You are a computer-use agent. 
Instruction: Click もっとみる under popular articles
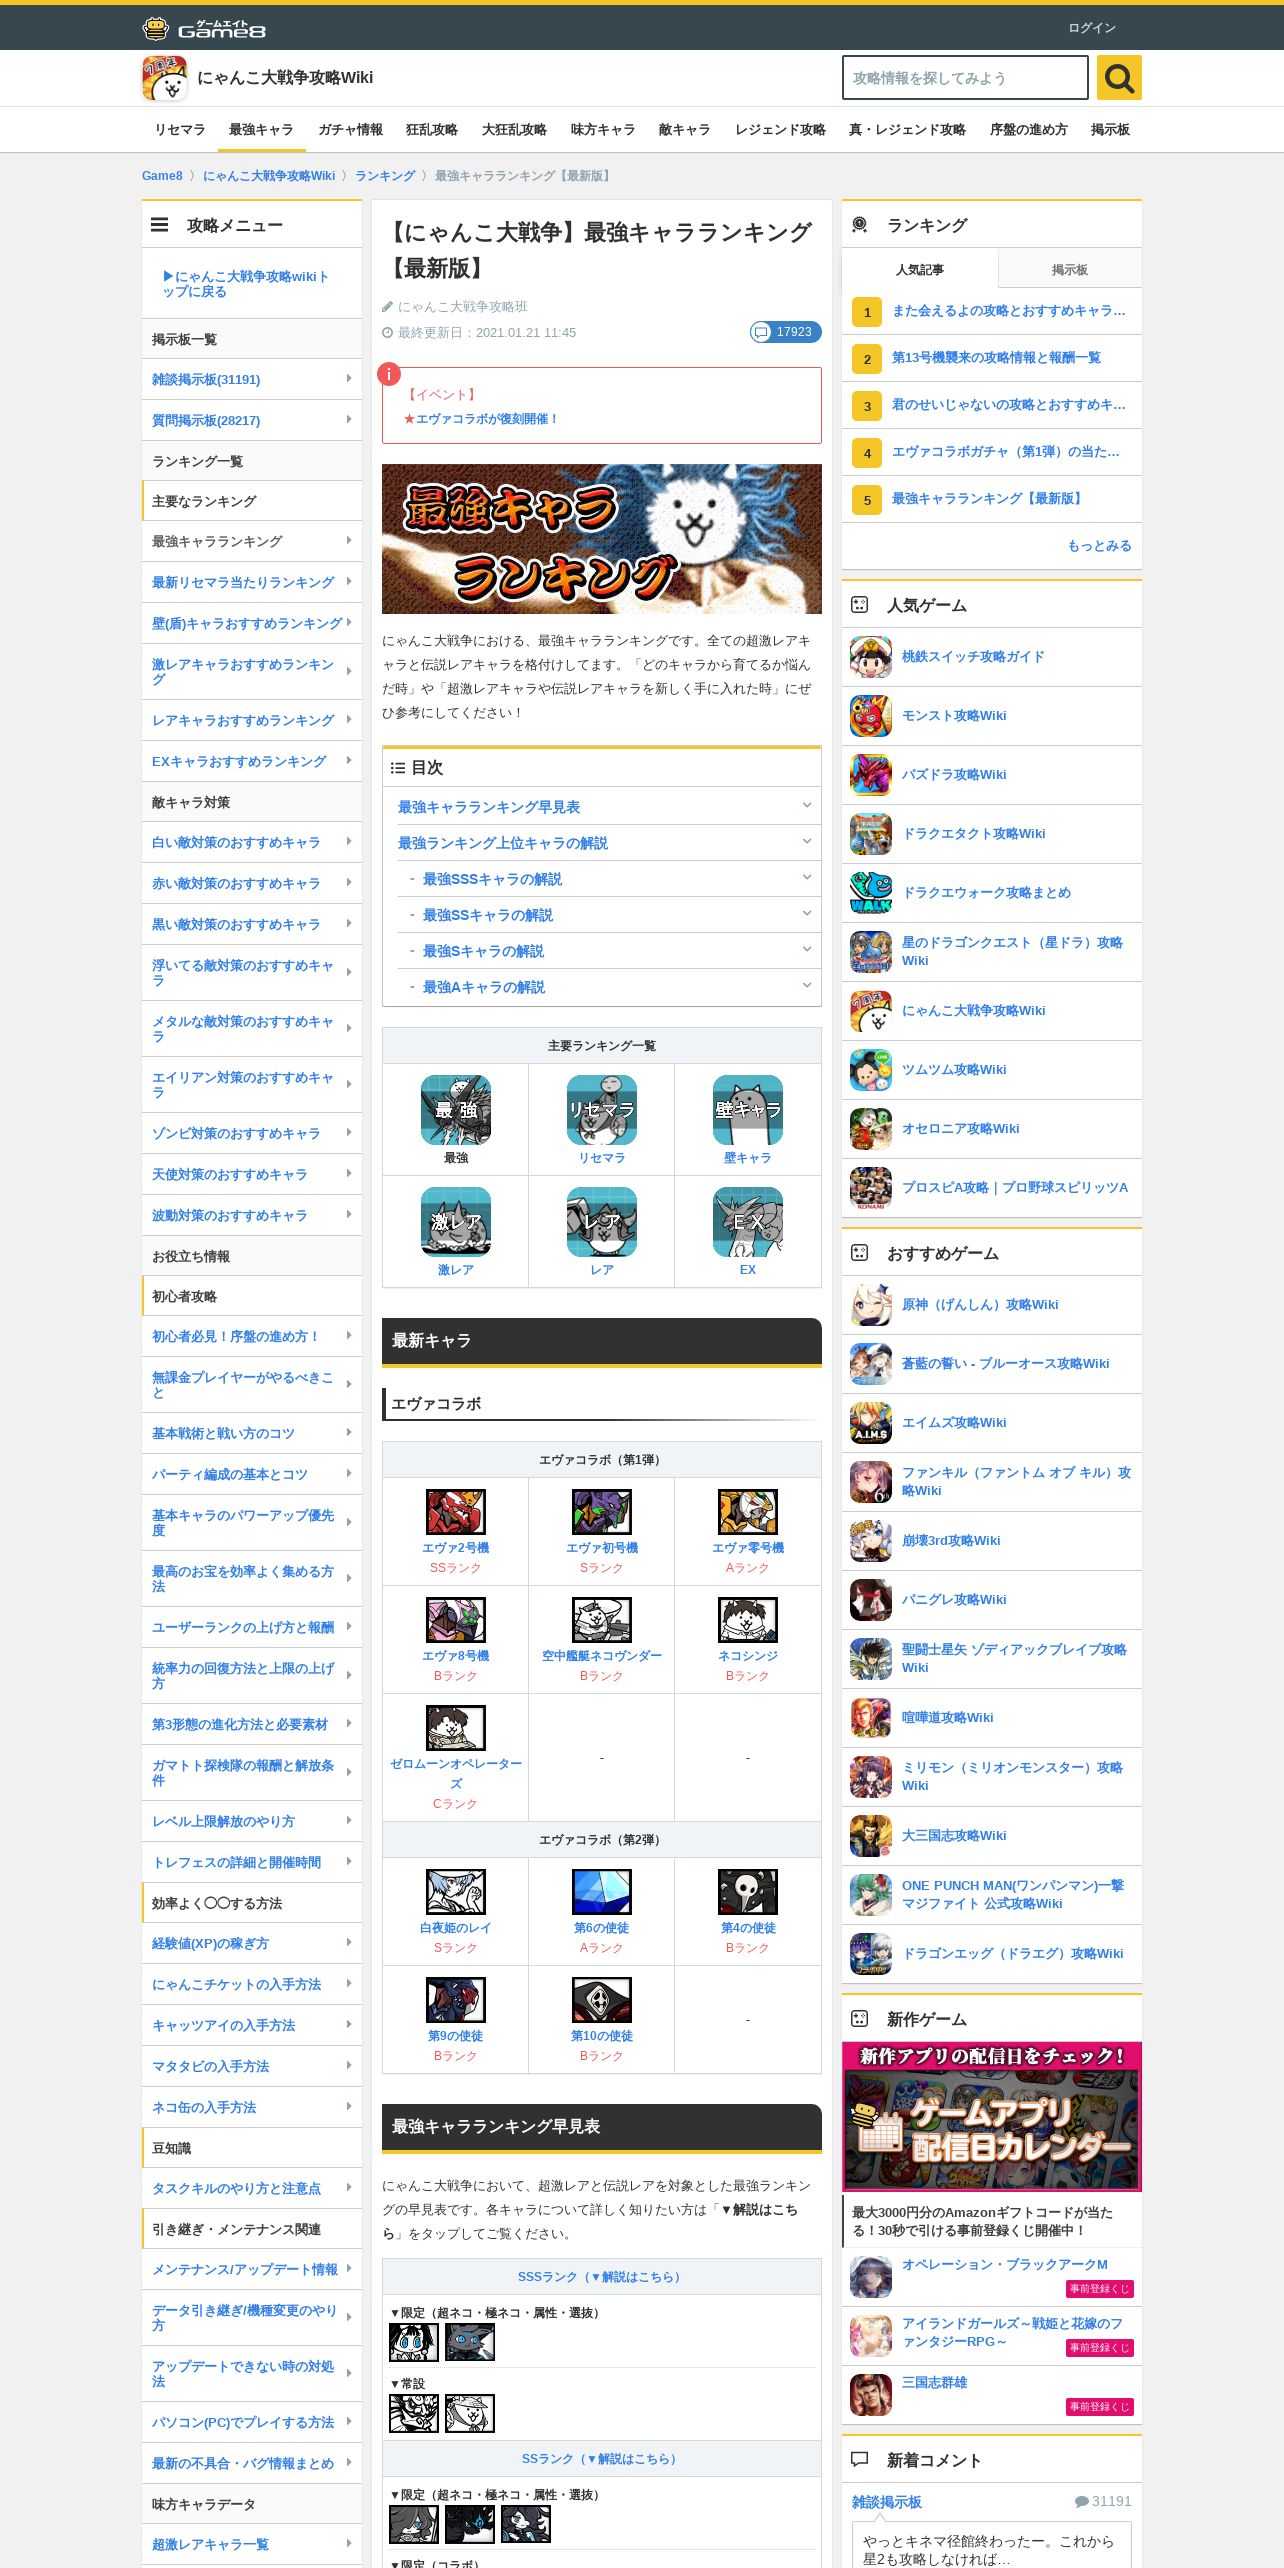click(1100, 546)
